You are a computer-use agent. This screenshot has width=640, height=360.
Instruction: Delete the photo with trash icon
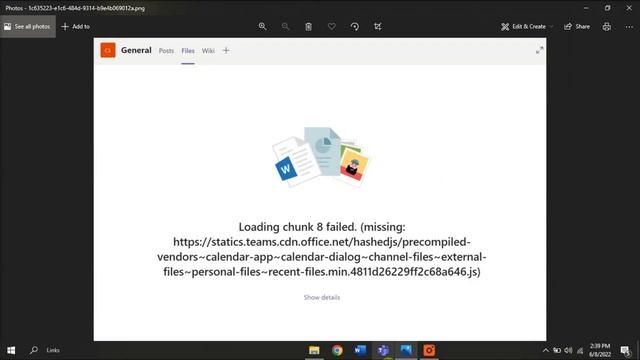(309, 27)
